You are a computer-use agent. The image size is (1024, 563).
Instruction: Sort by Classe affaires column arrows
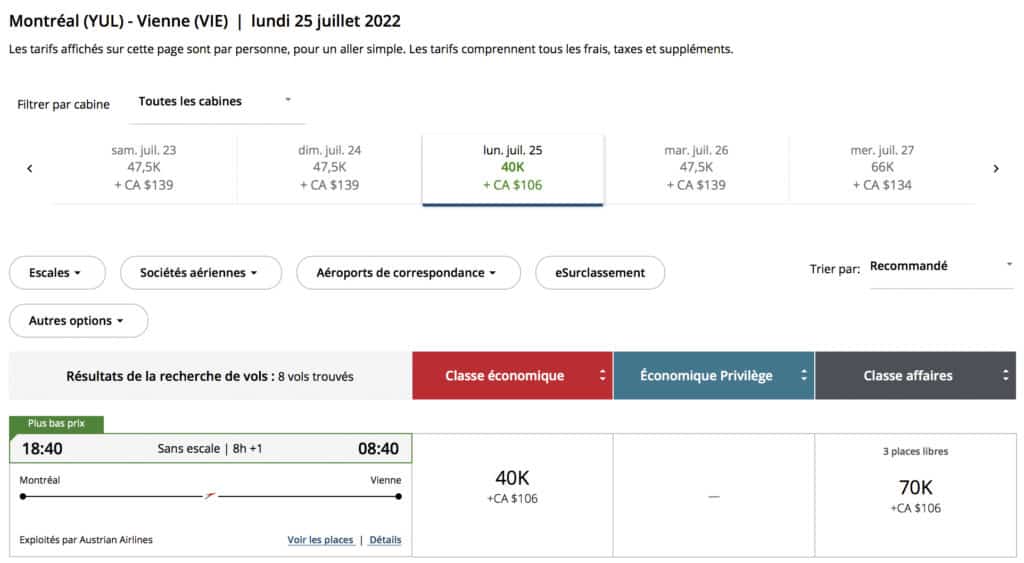(1006, 376)
